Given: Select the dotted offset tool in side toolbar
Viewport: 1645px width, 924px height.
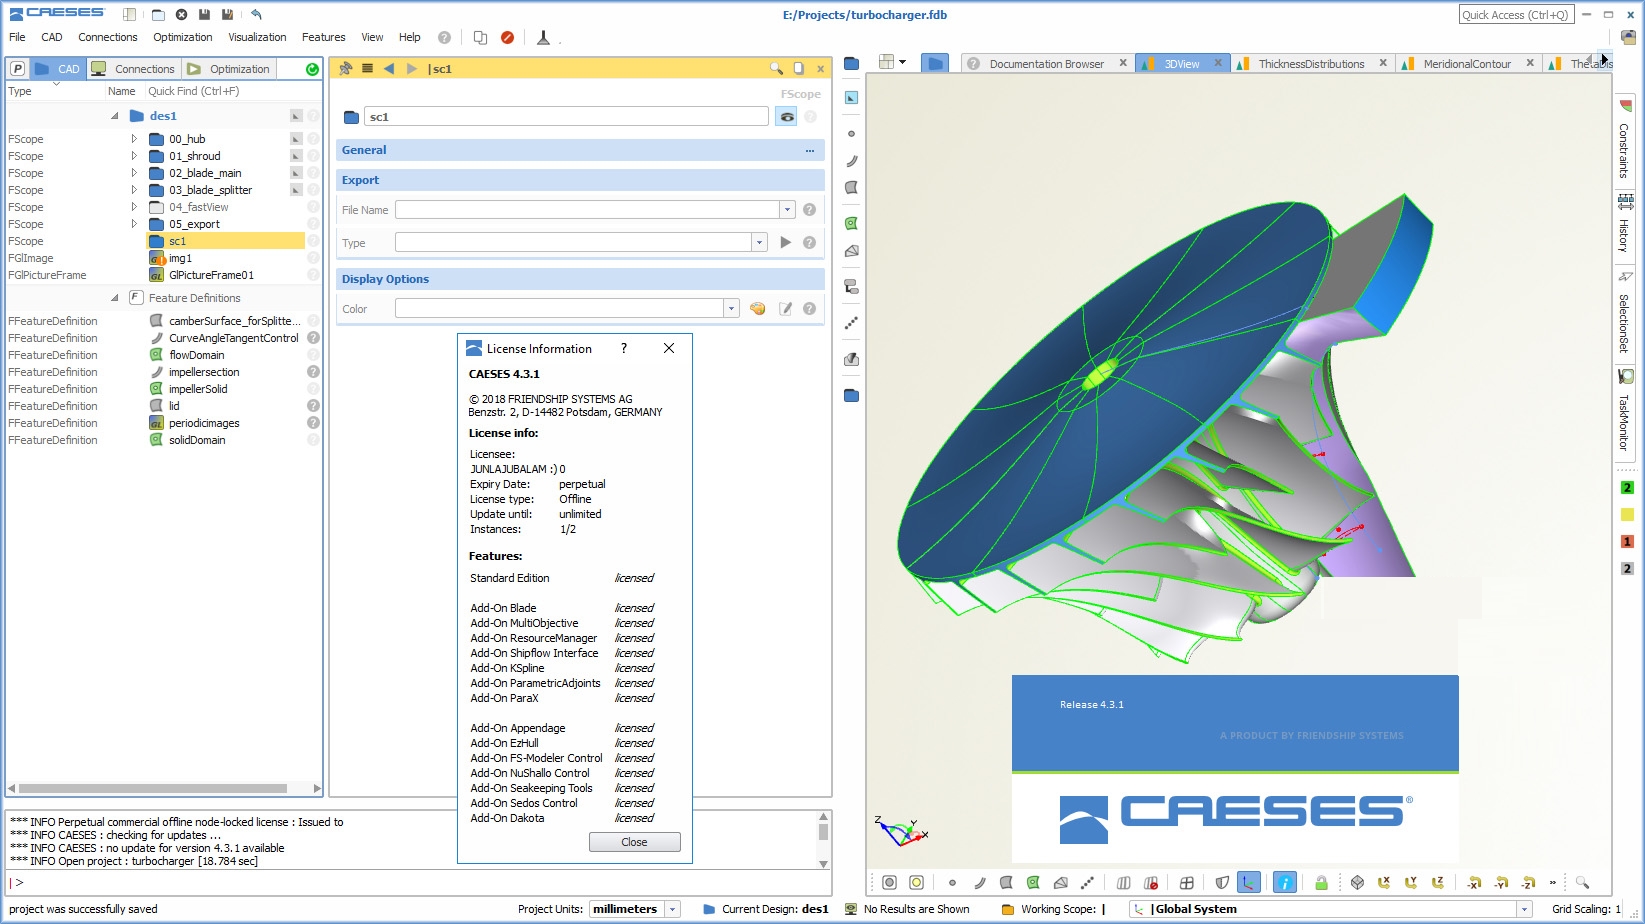Looking at the screenshot, I should 851,323.
